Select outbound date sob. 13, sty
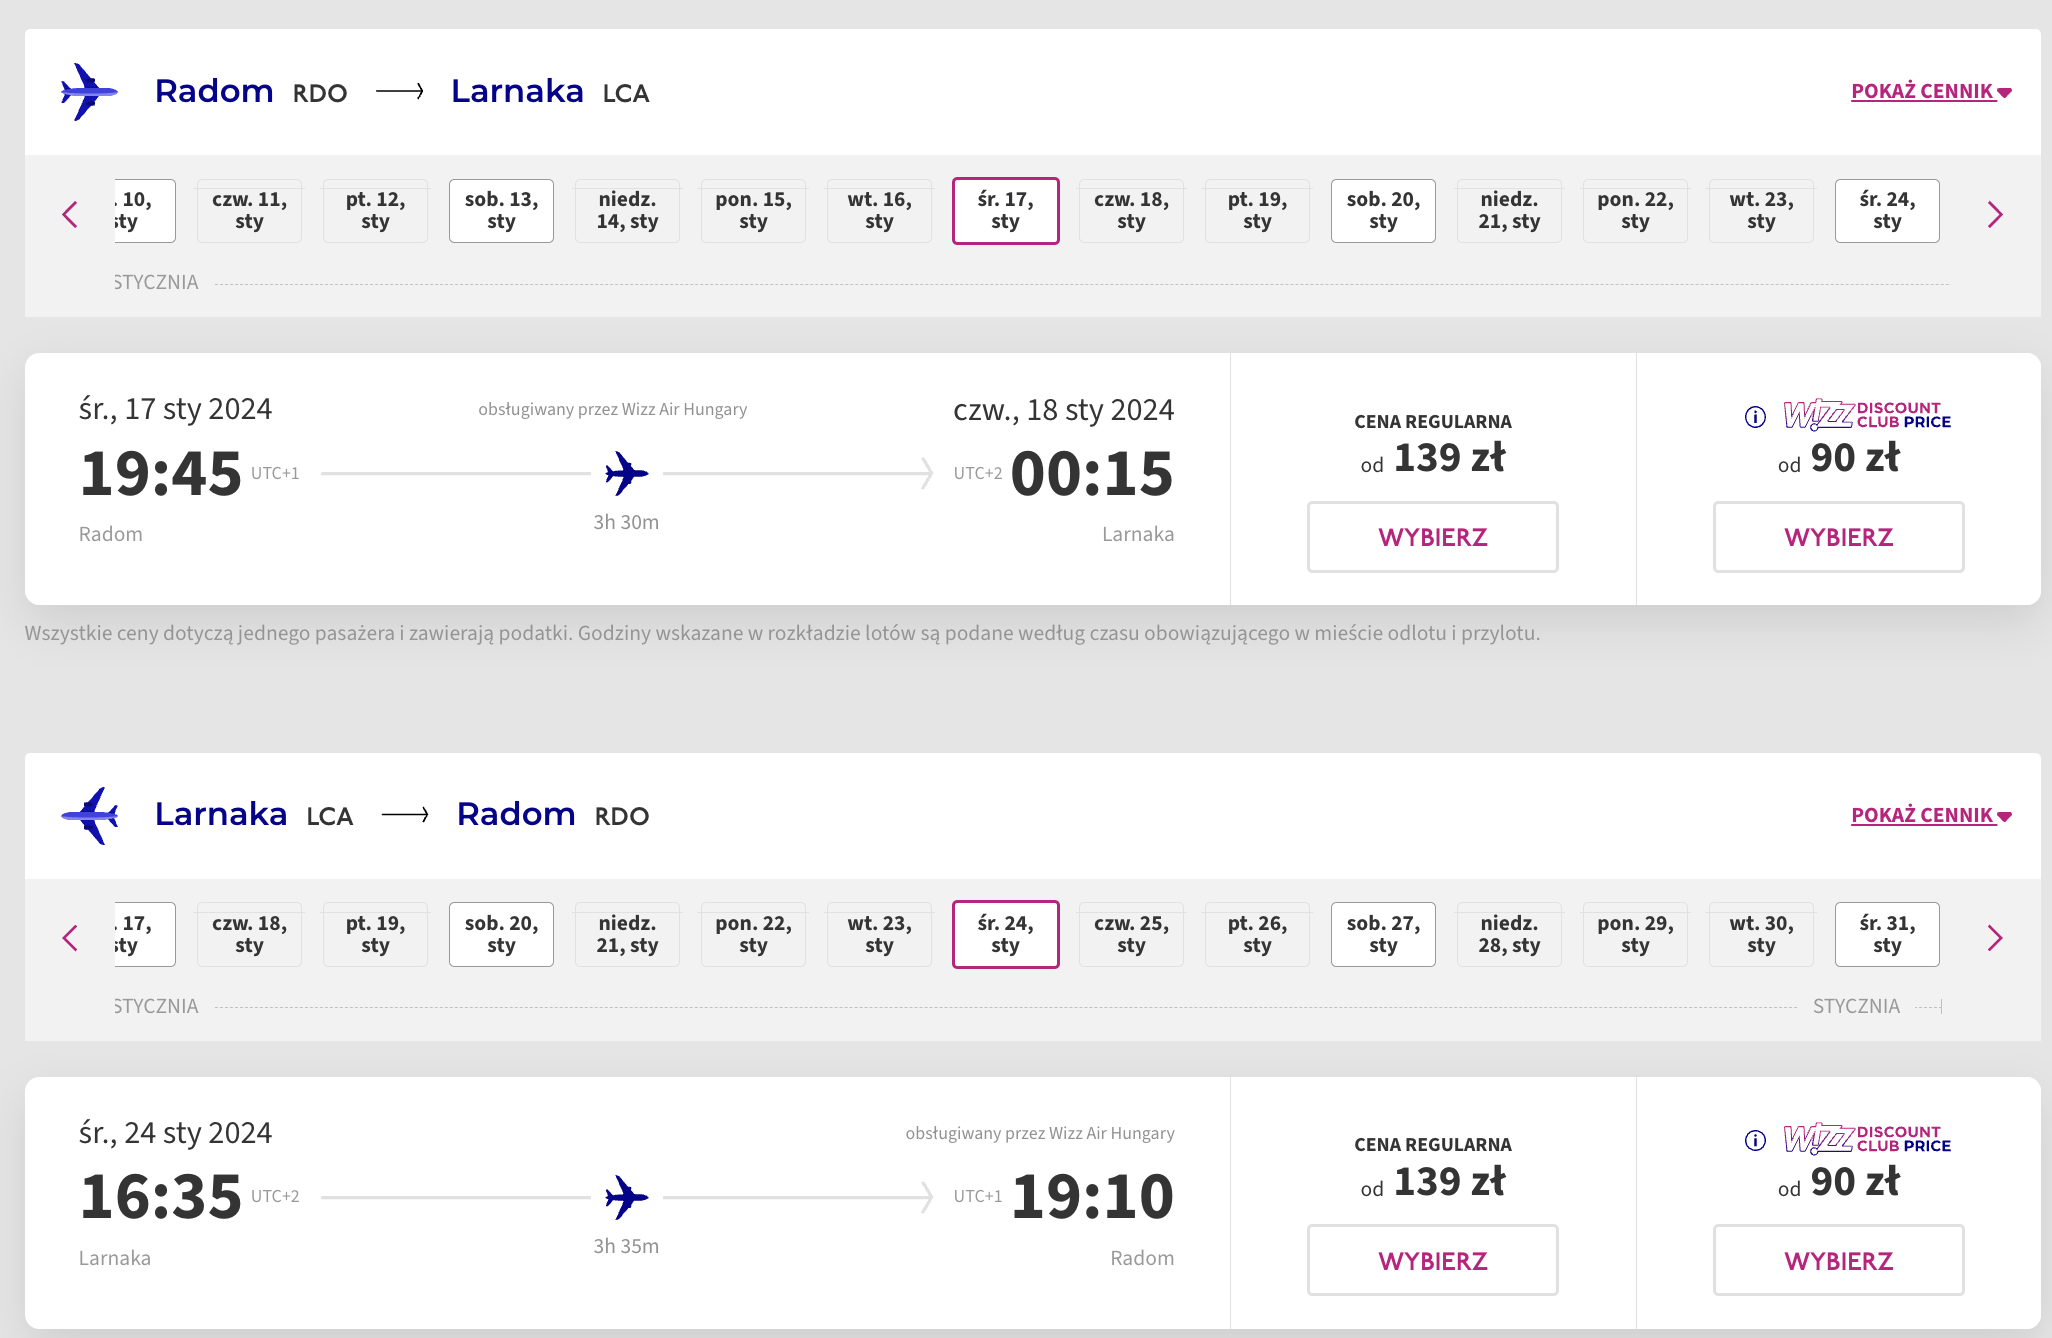The width and height of the screenshot is (2052, 1338). click(501, 211)
